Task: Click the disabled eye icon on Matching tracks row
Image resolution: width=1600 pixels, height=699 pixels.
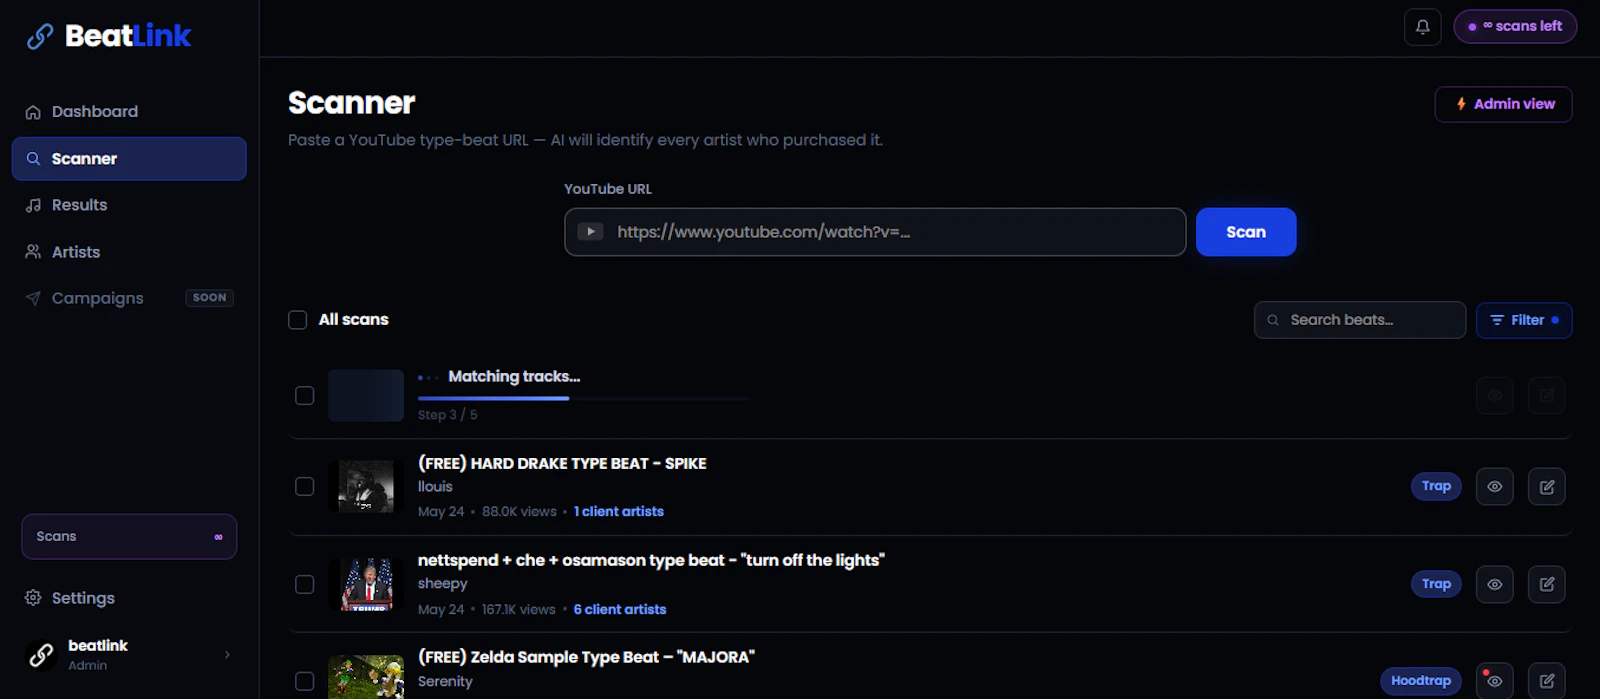Action: click(1495, 396)
